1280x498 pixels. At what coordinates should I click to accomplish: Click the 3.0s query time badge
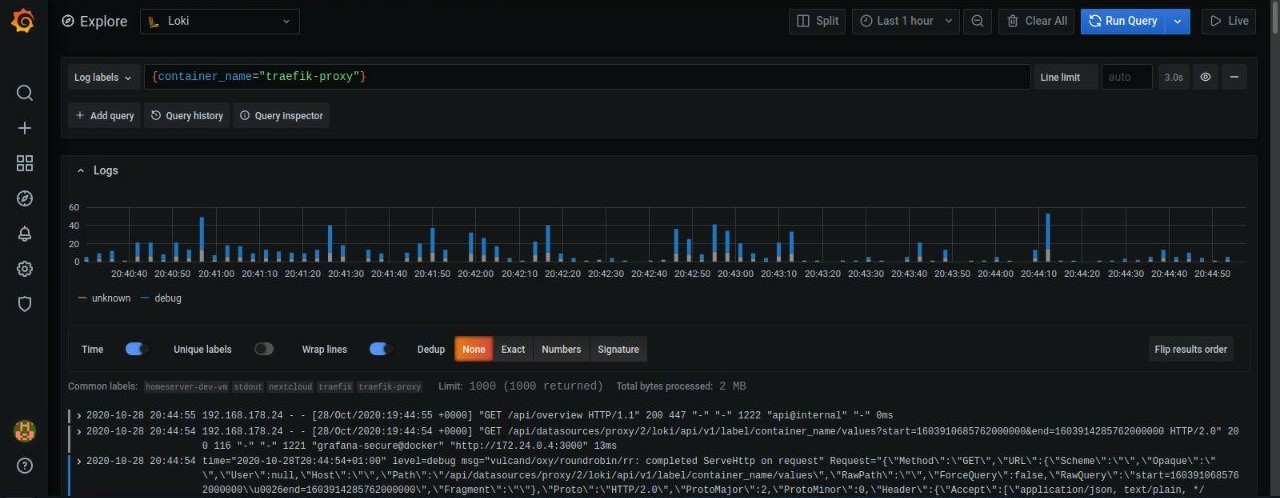tap(1173, 77)
